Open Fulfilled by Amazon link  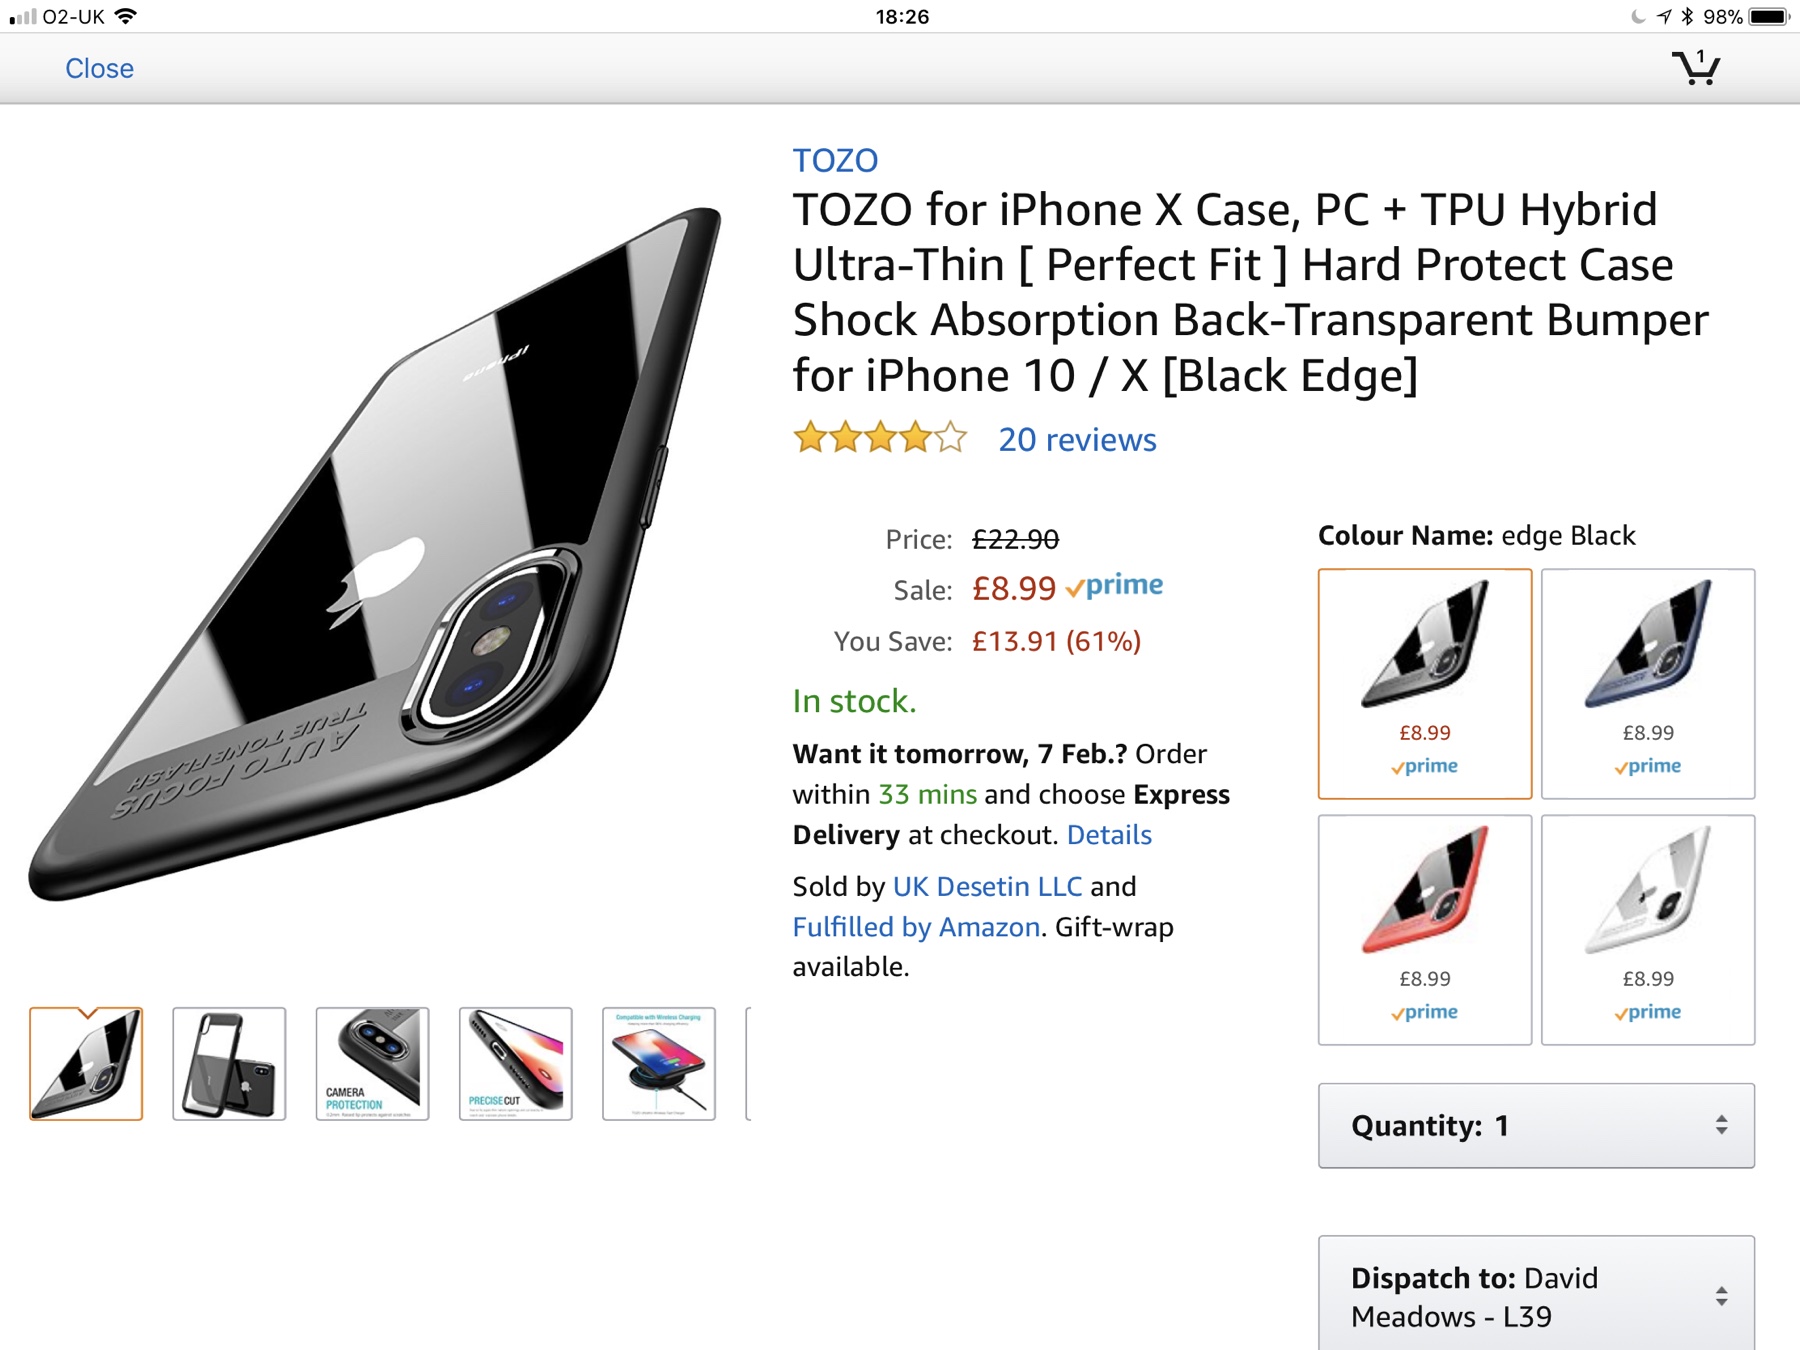point(916,927)
